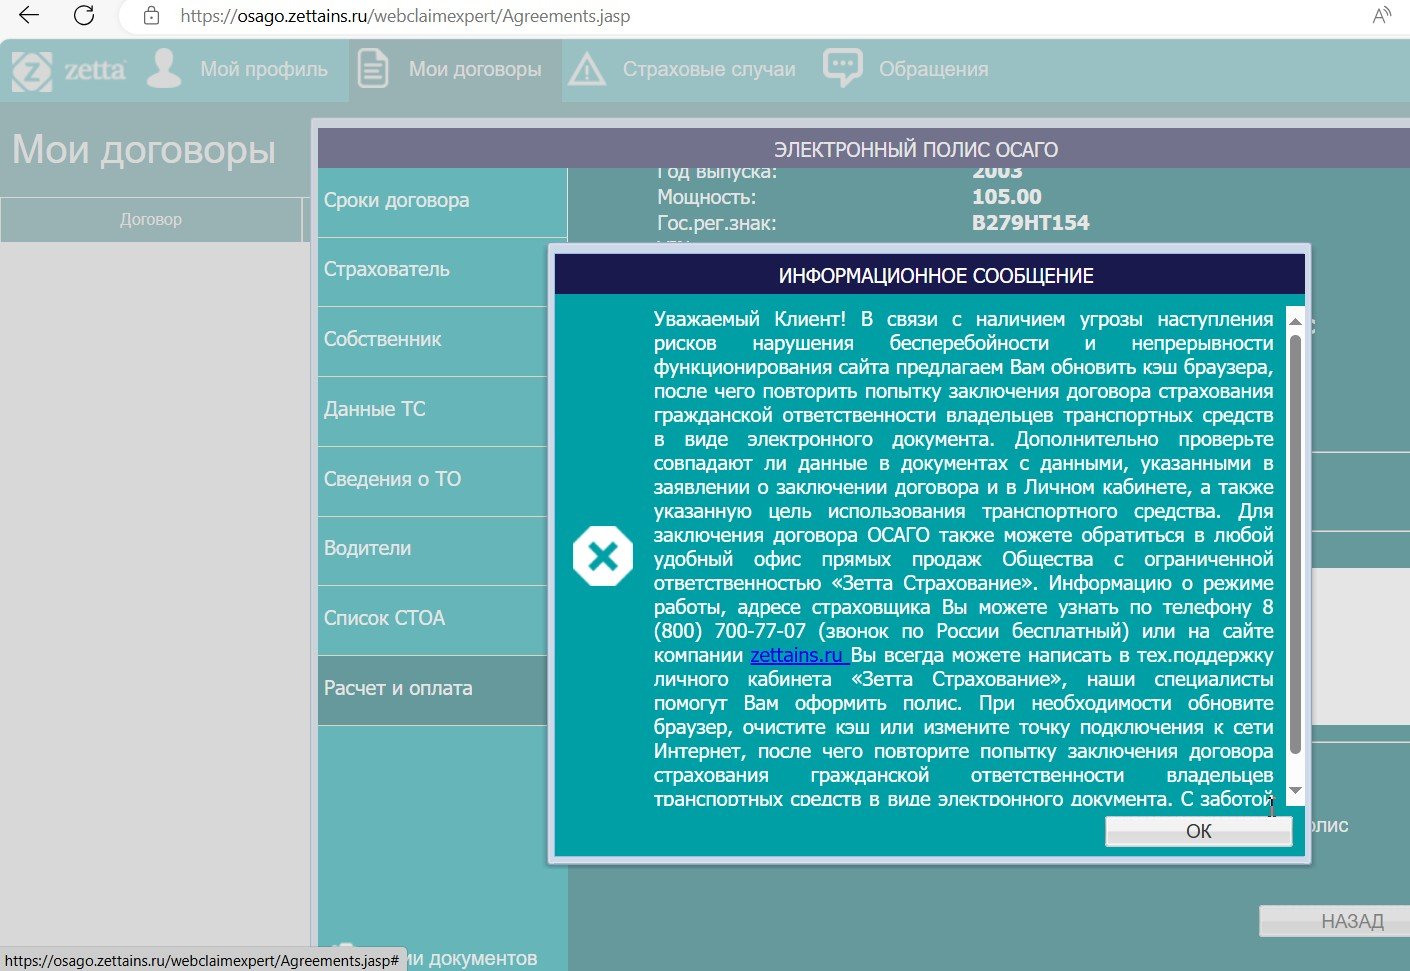Image resolution: width=1410 pixels, height=971 pixels.
Task: Select the Расчет и оплата section
Action: click(433, 689)
